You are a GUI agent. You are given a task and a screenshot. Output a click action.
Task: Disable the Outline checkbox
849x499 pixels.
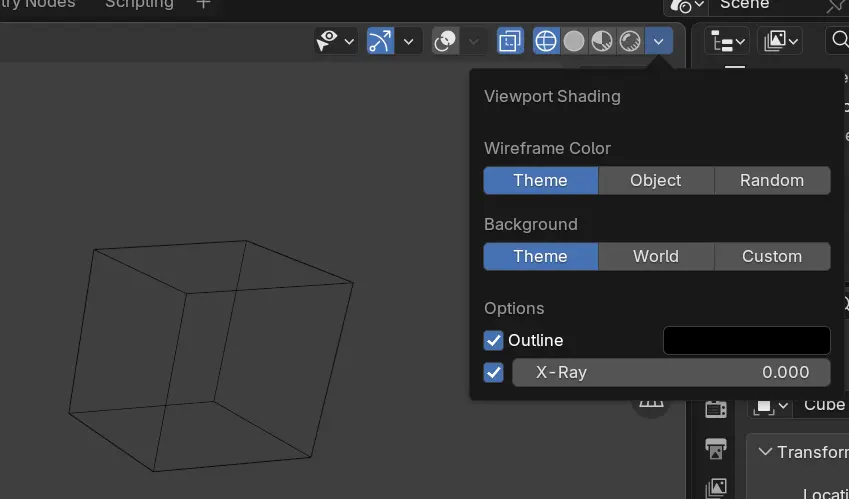tap(494, 341)
